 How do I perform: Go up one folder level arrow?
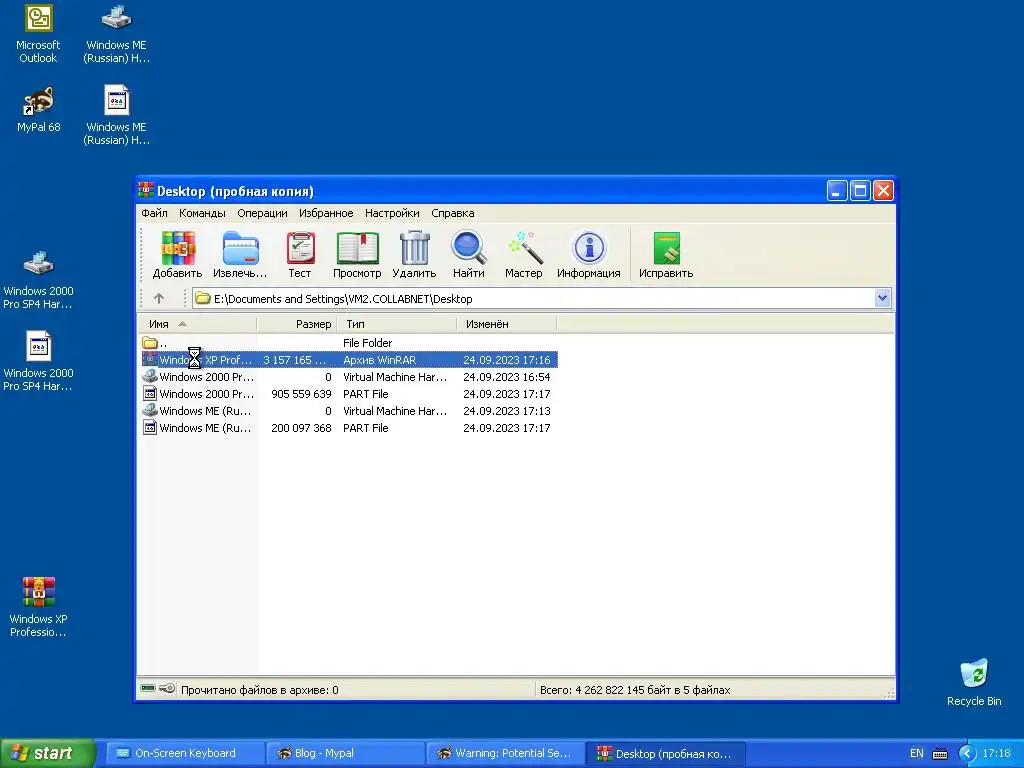159,298
